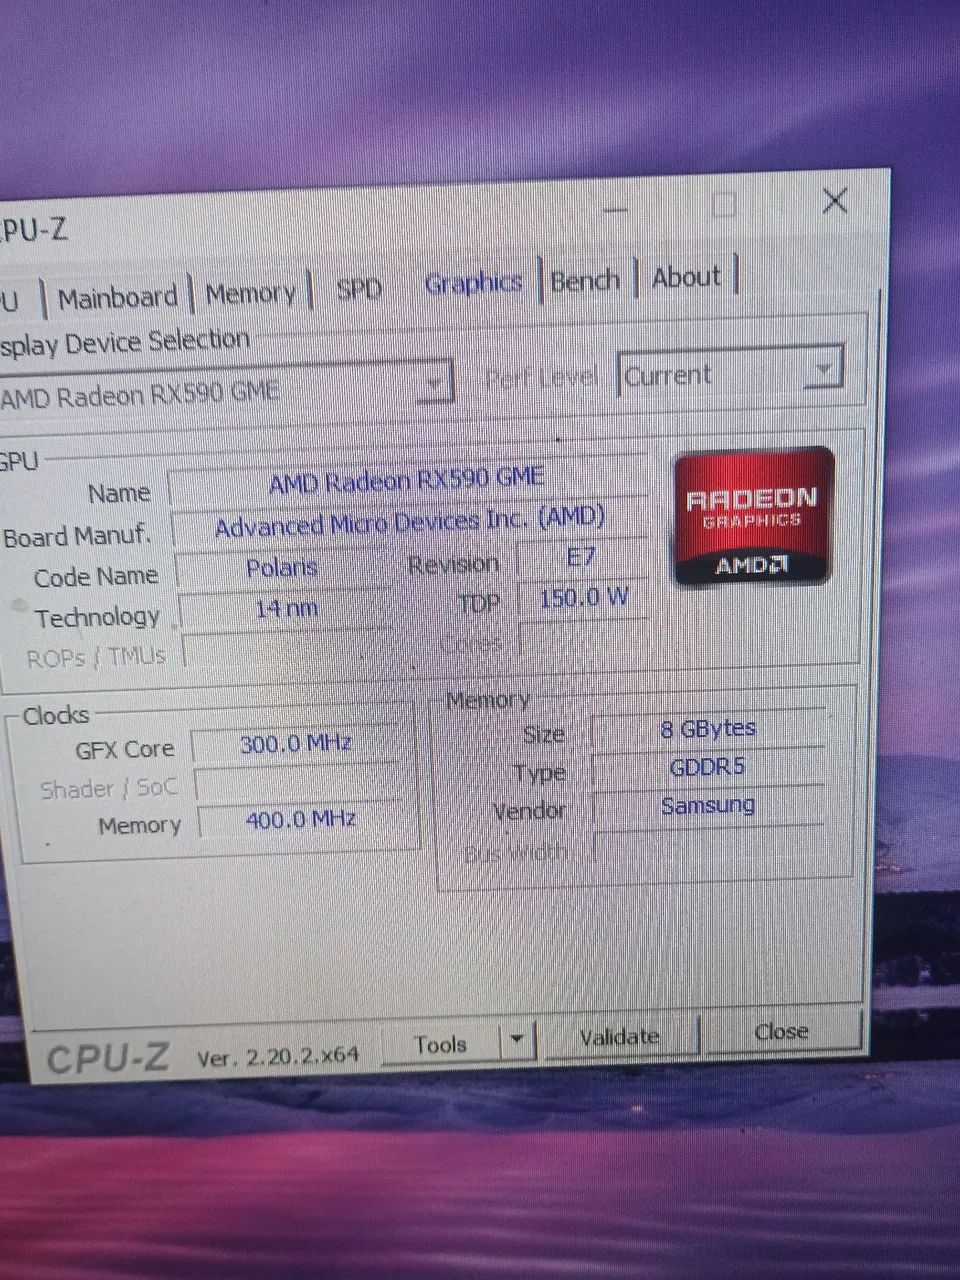
Task: Click the Close button at bottom
Action: click(x=781, y=1031)
